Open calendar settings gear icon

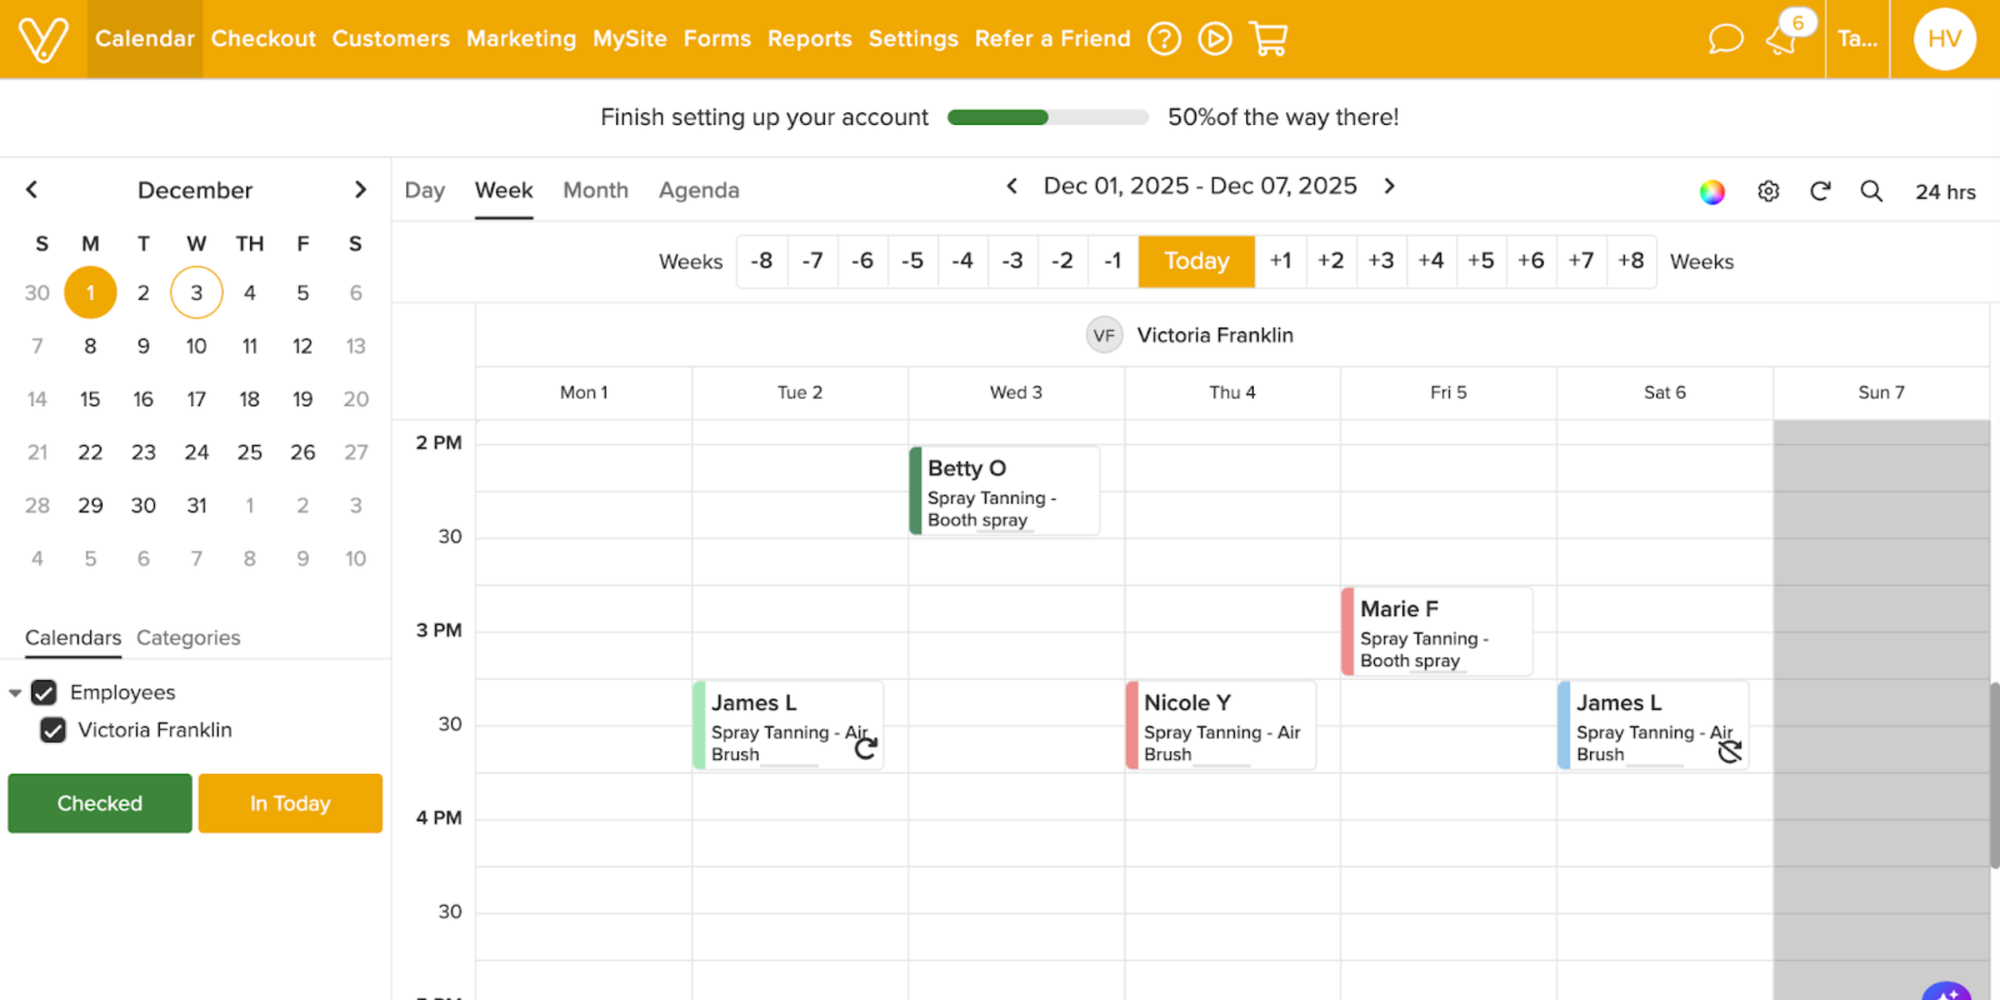pos(1768,191)
